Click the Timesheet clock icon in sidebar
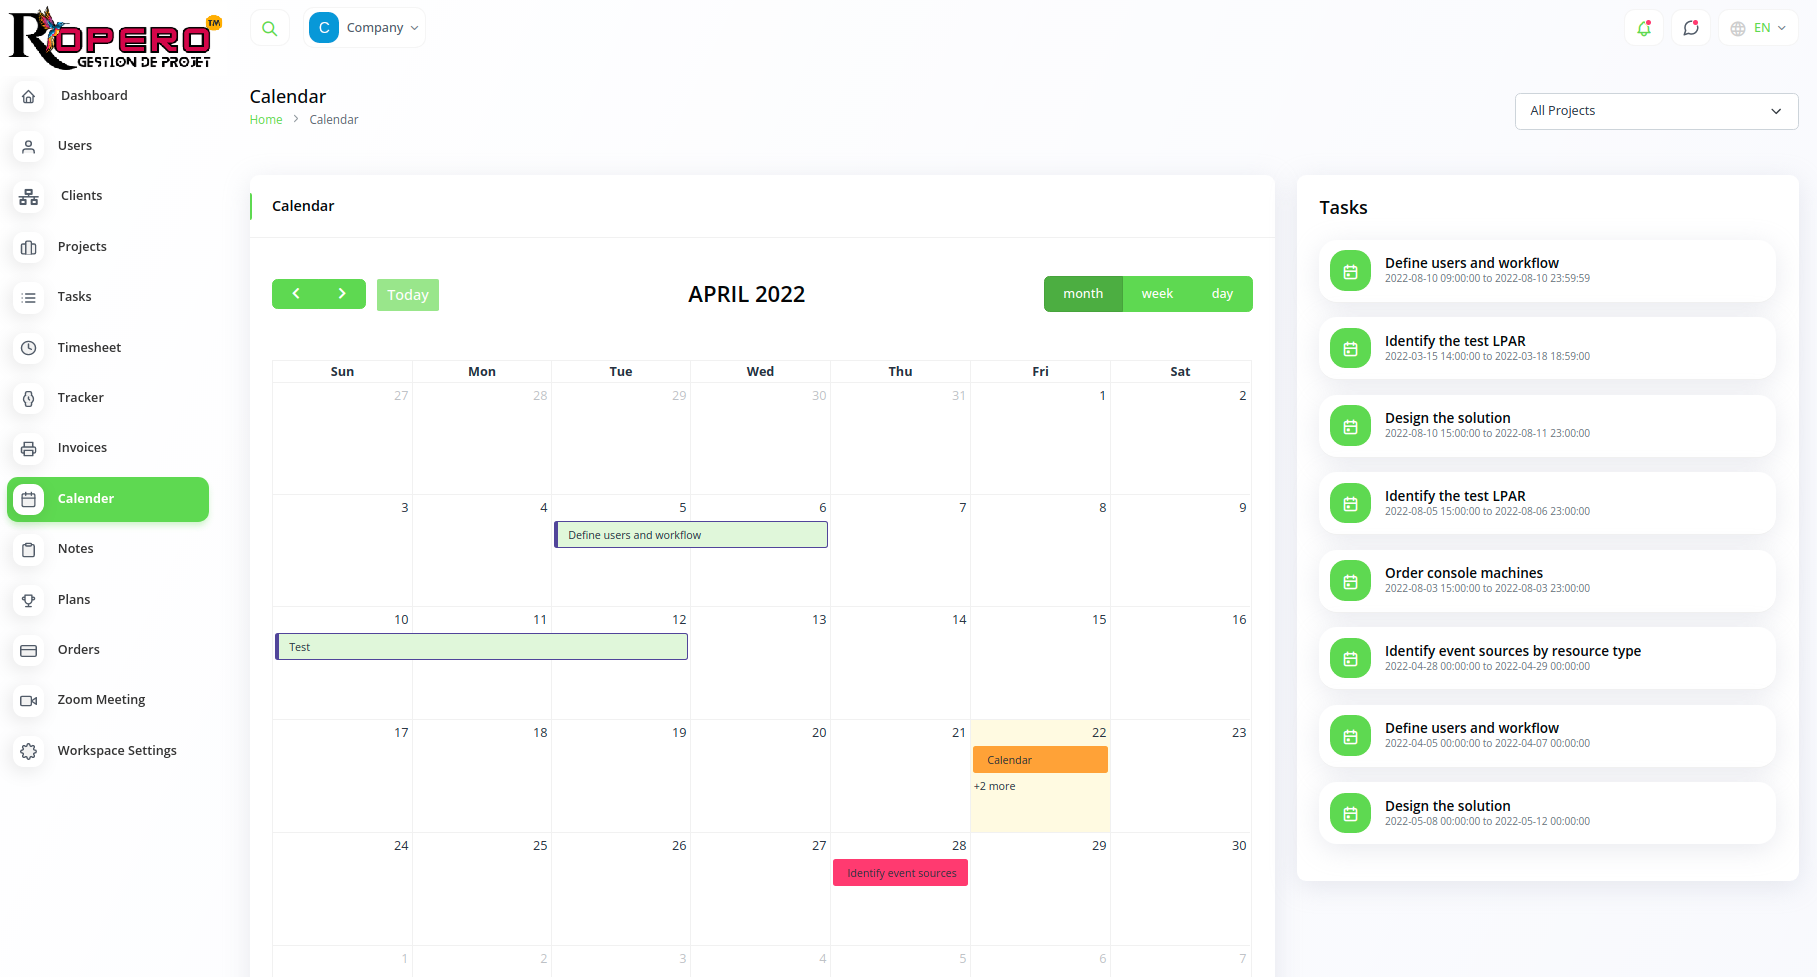 click(29, 348)
